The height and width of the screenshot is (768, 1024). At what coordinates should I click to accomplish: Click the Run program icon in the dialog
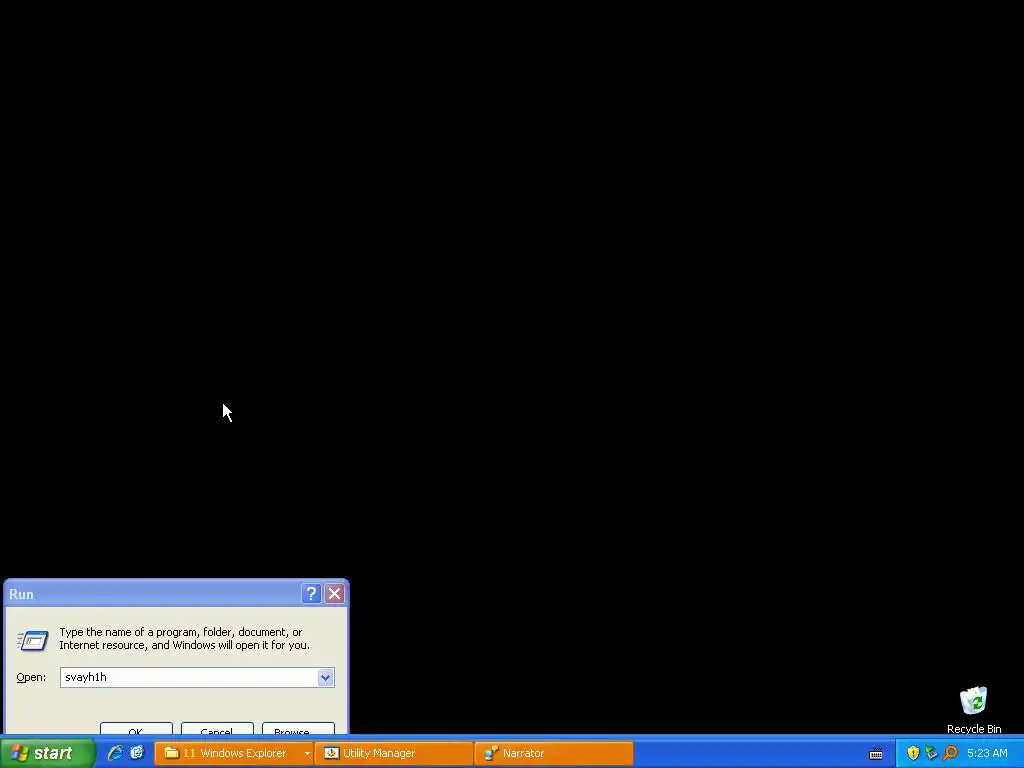(33, 640)
